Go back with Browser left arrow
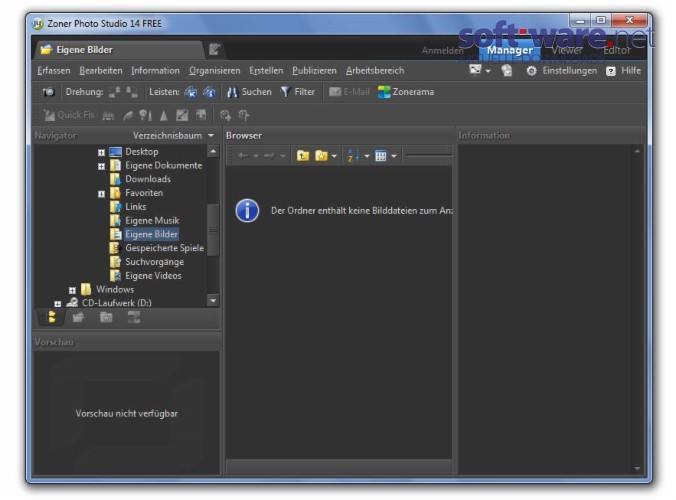Viewport: 676px width, 500px height. coord(243,156)
